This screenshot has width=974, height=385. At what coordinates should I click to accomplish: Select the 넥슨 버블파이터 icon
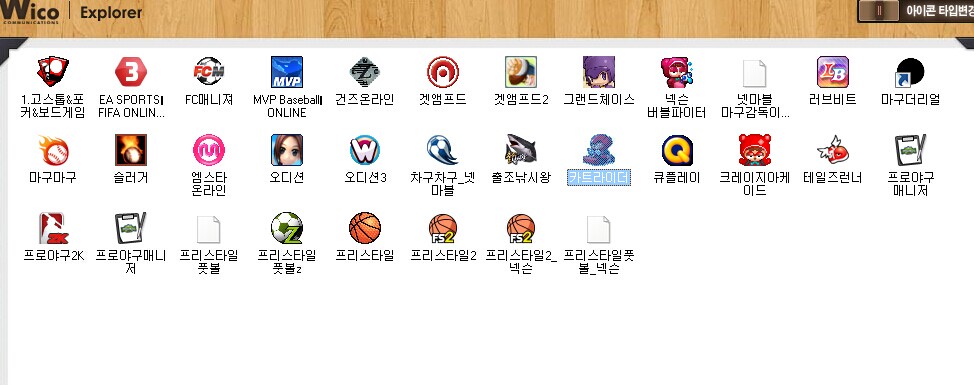point(677,71)
